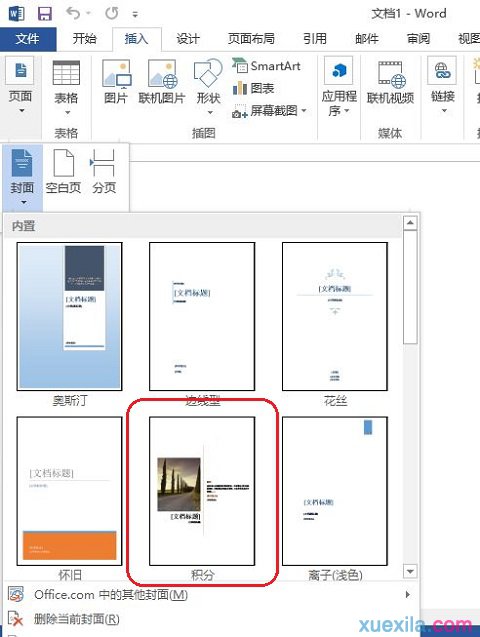Viewport: 480px width, 637px height.
Task: Insert a 图片 from file
Action: [116, 82]
